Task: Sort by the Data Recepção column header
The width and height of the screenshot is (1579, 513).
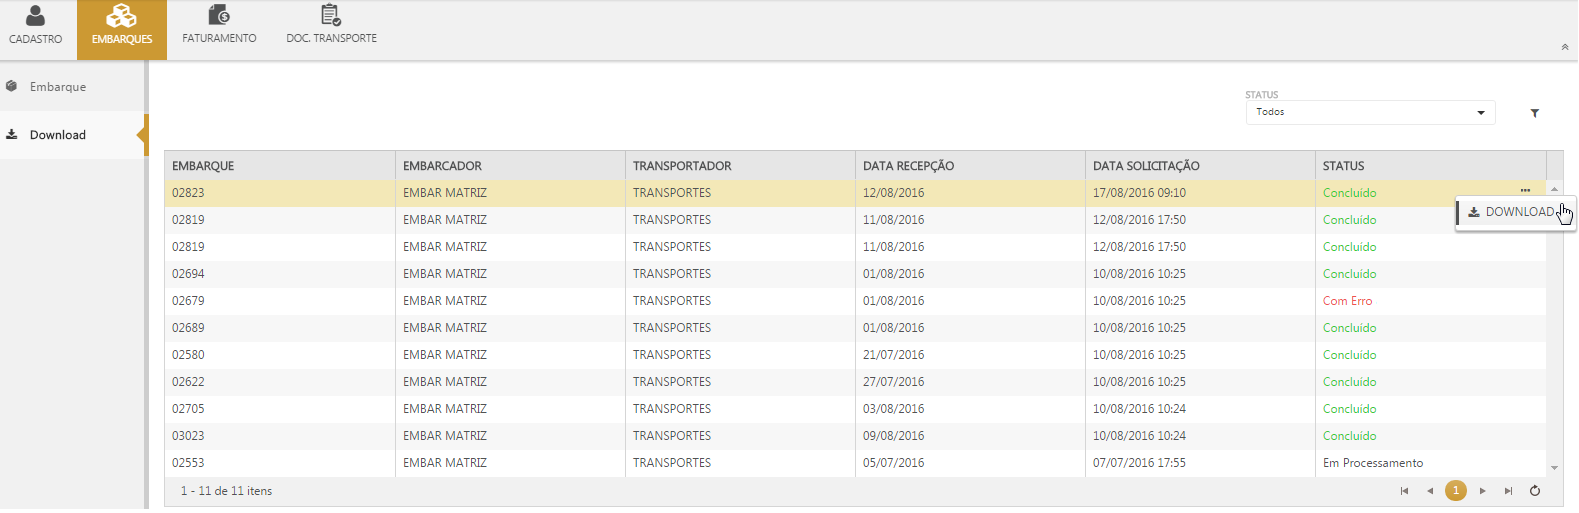Action: click(x=908, y=166)
